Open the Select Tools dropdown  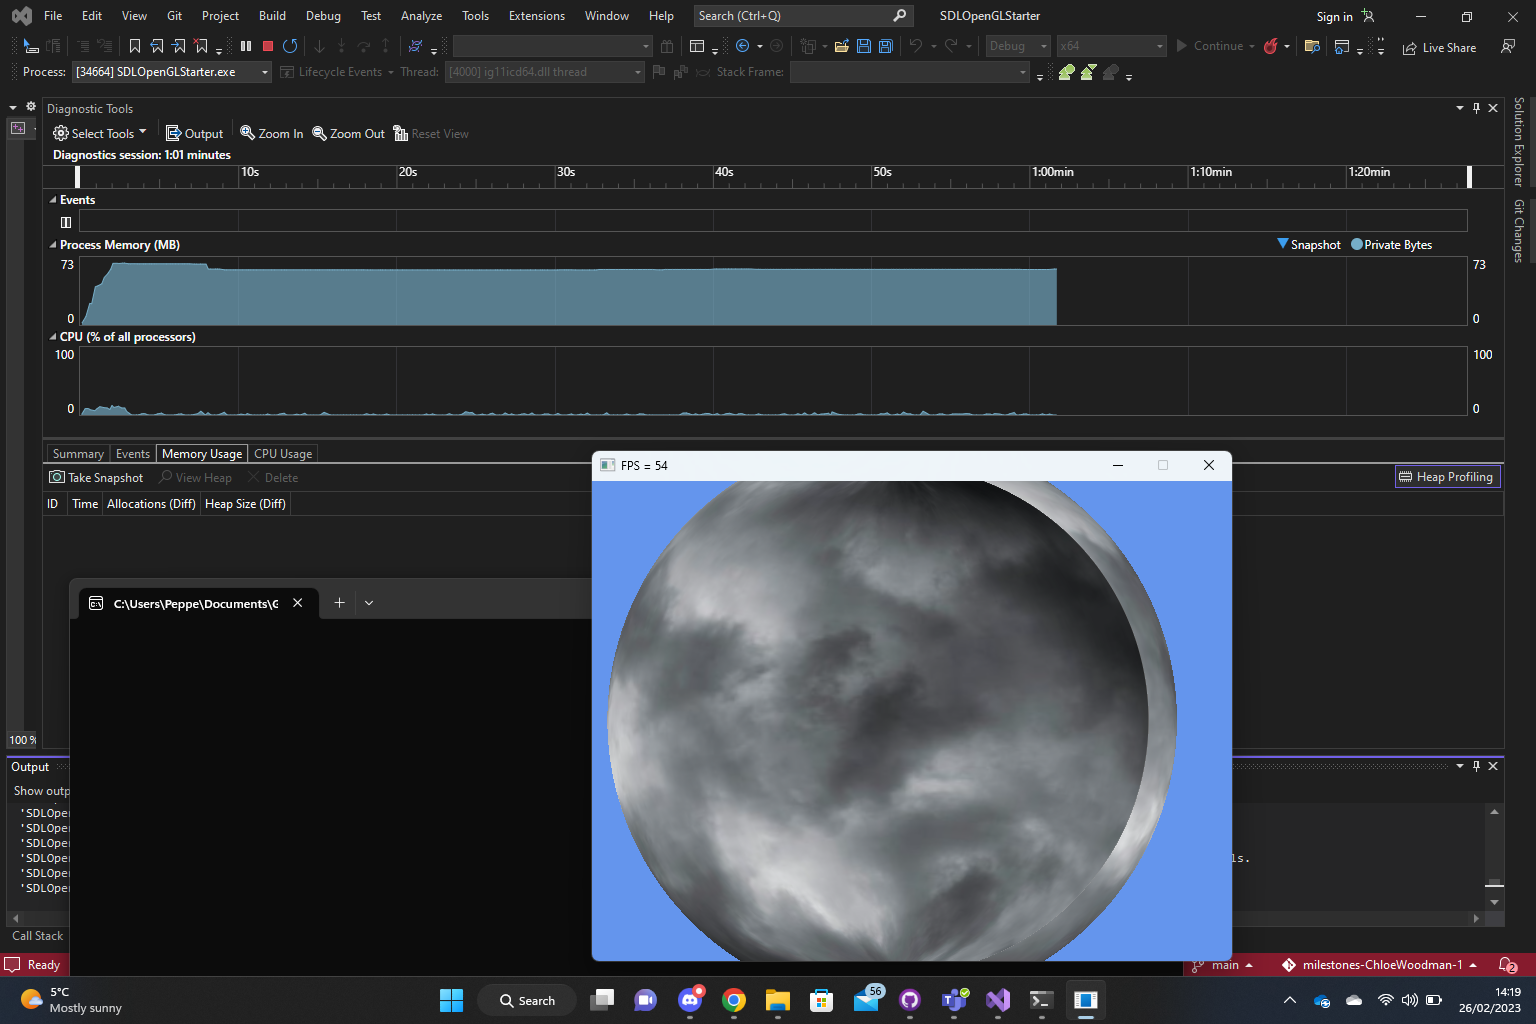click(99, 133)
